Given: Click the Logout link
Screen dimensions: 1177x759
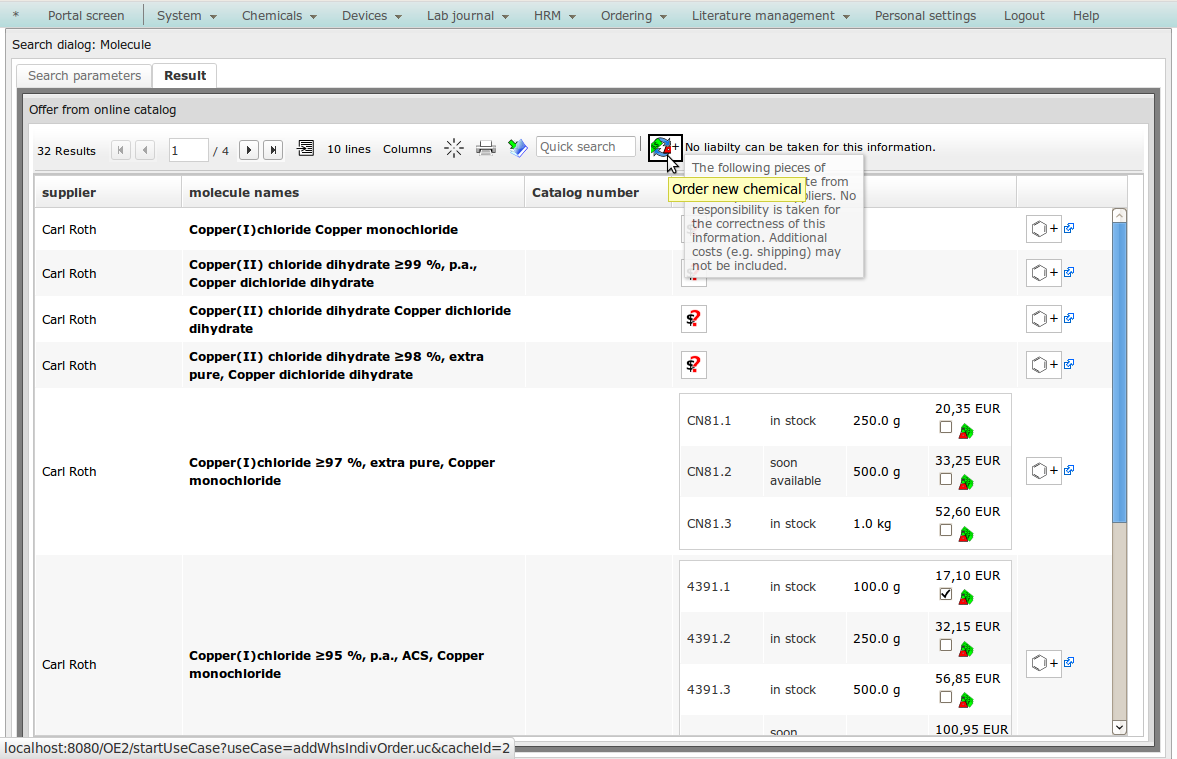Looking at the screenshot, I should tap(1024, 16).
